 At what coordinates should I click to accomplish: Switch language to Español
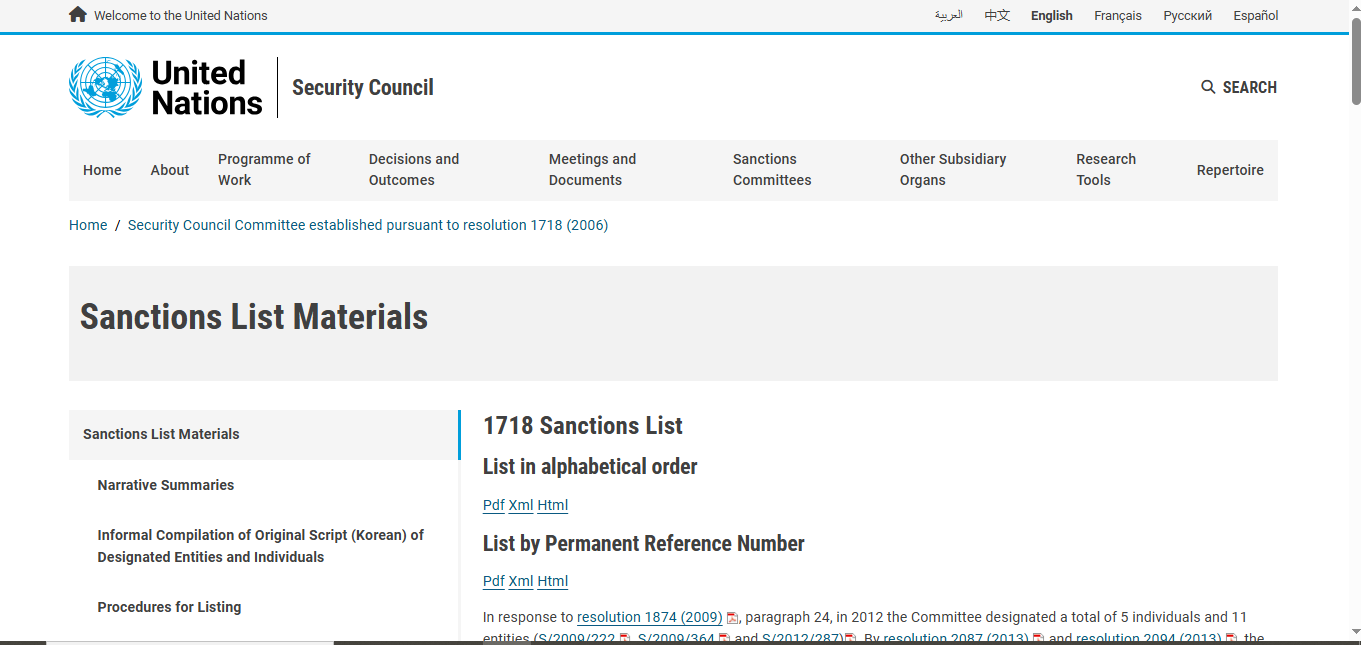tap(1255, 15)
